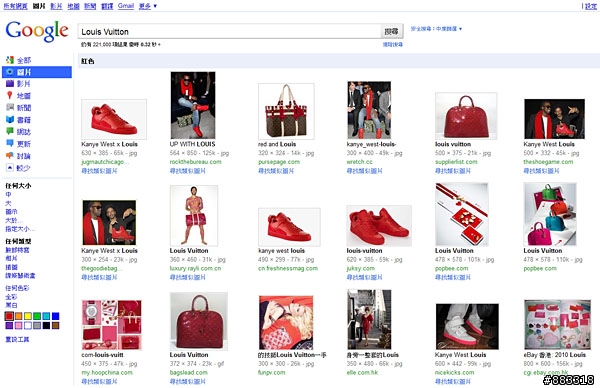Click the my.hoopchina.com source link
The image size is (600, 388).
(x=107, y=372)
